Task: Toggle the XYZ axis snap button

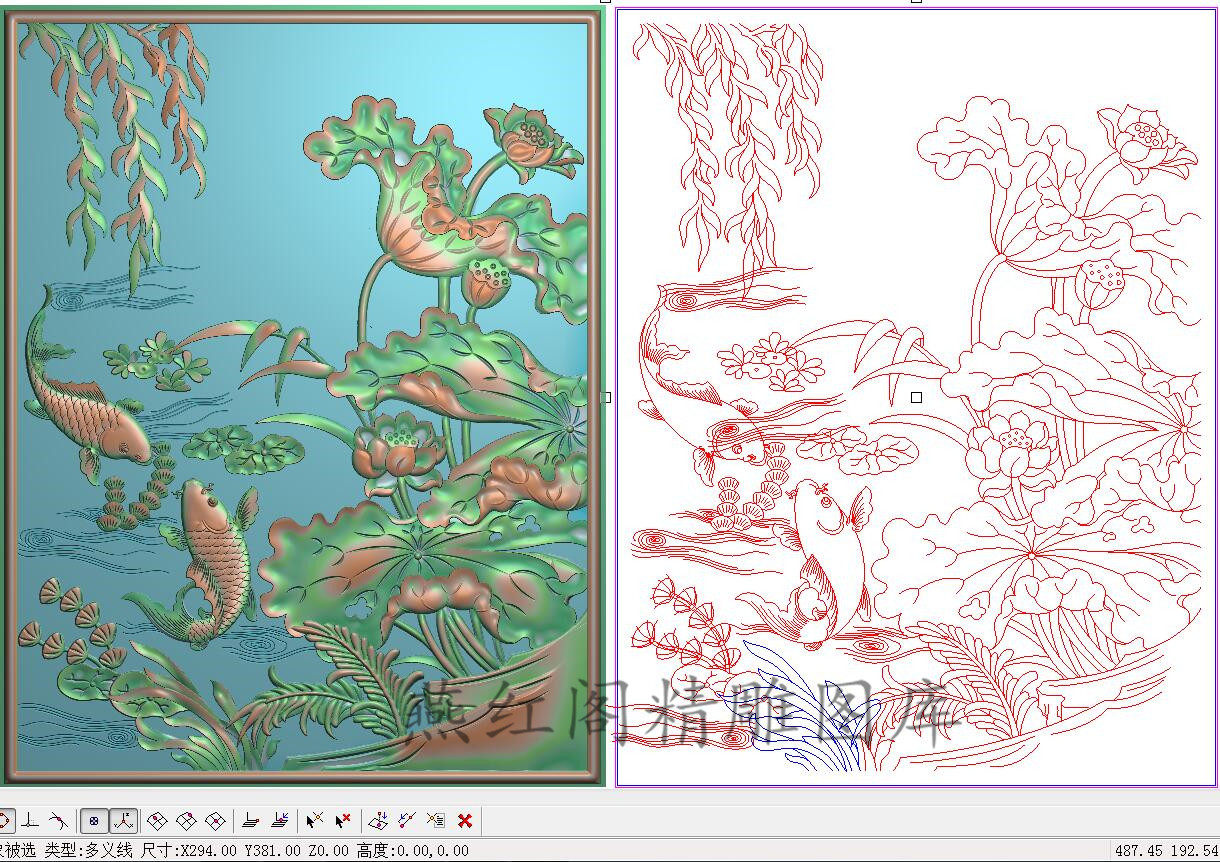Action: [123, 821]
